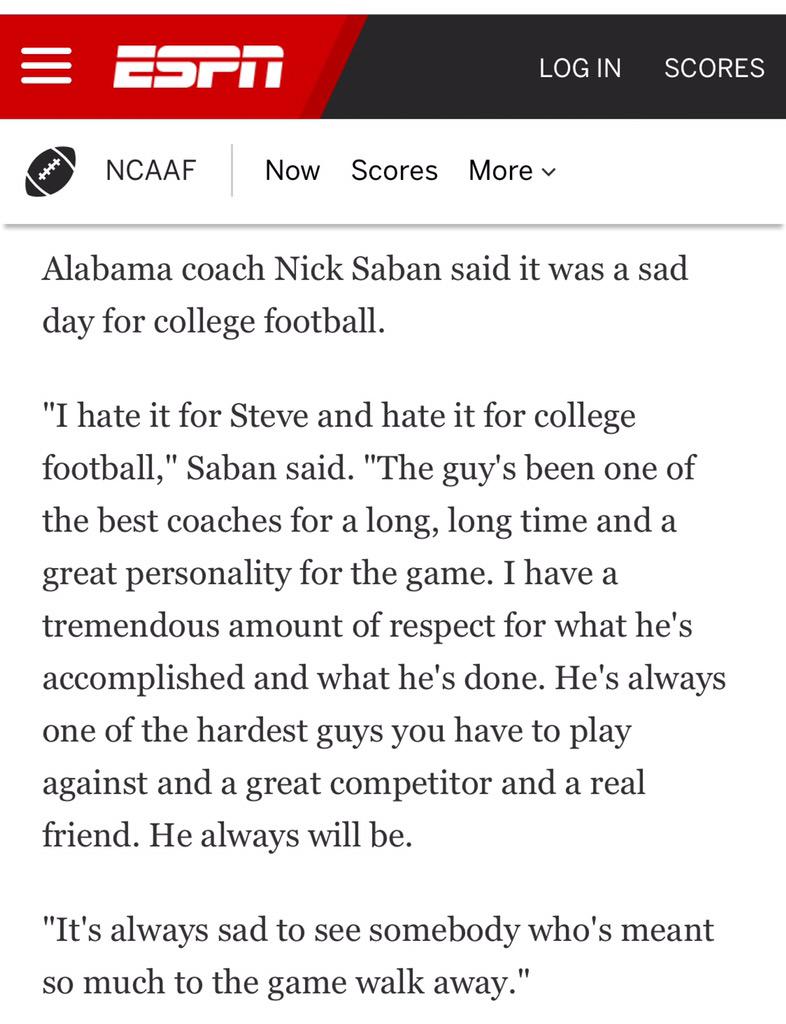Click the line starting "It's always sad to see"
Image resolution: width=786 pixels, height=1024 pixels.
(x=378, y=929)
